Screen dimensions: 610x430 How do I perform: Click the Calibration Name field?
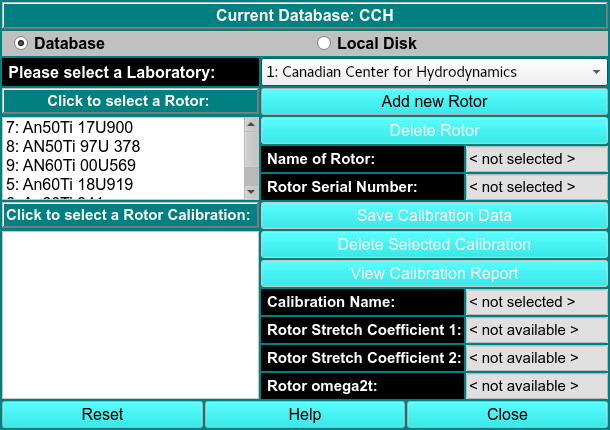536,302
